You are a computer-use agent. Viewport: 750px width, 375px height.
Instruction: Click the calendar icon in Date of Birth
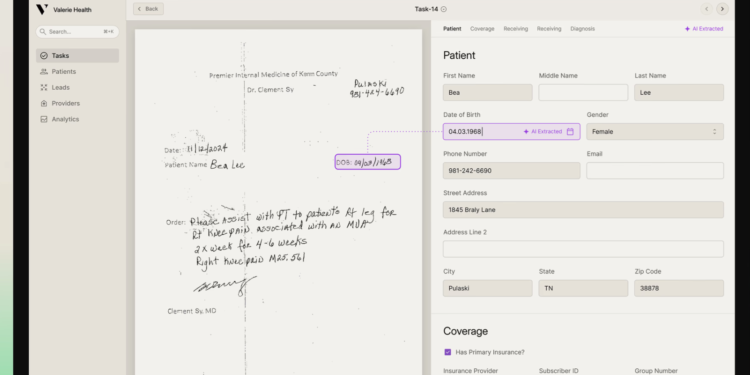570,132
